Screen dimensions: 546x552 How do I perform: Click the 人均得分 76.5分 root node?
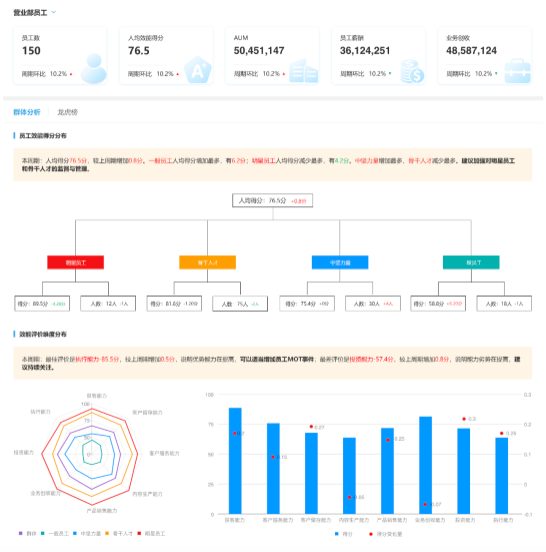272,201
